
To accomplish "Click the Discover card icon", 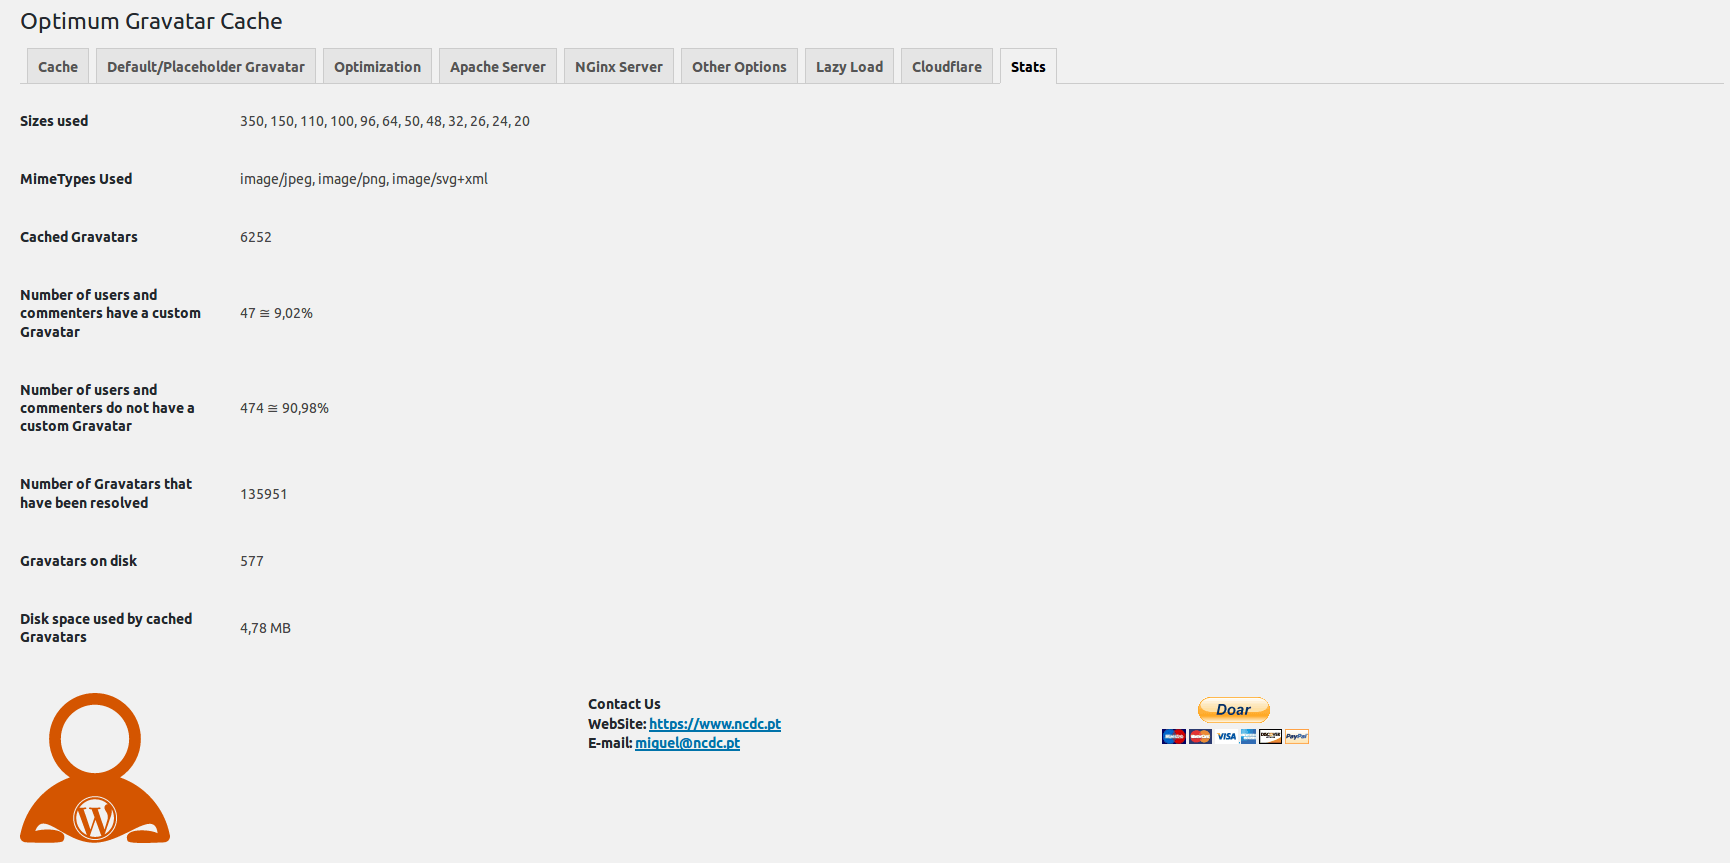I will click(x=1270, y=737).
